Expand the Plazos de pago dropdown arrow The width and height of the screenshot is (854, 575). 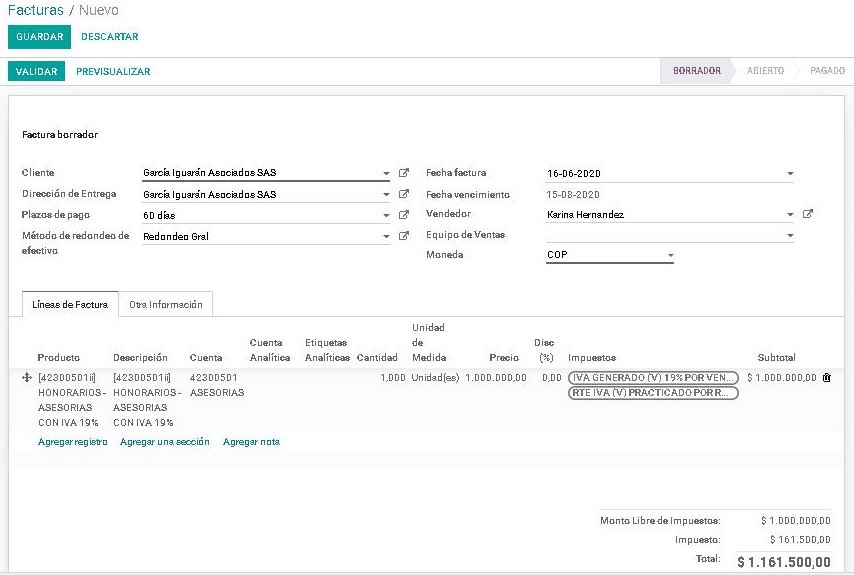386,216
